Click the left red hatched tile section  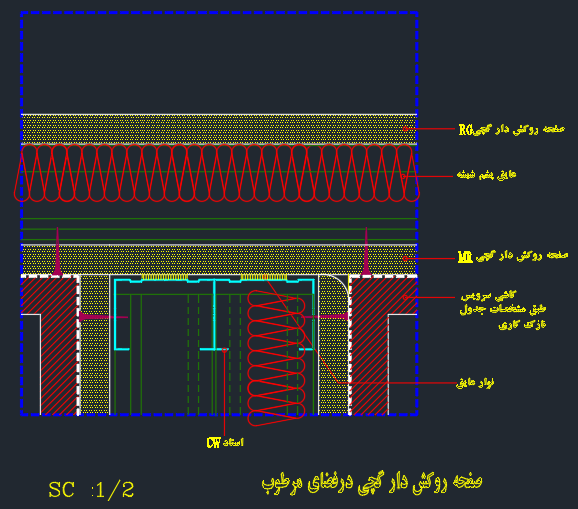[59, 346]
